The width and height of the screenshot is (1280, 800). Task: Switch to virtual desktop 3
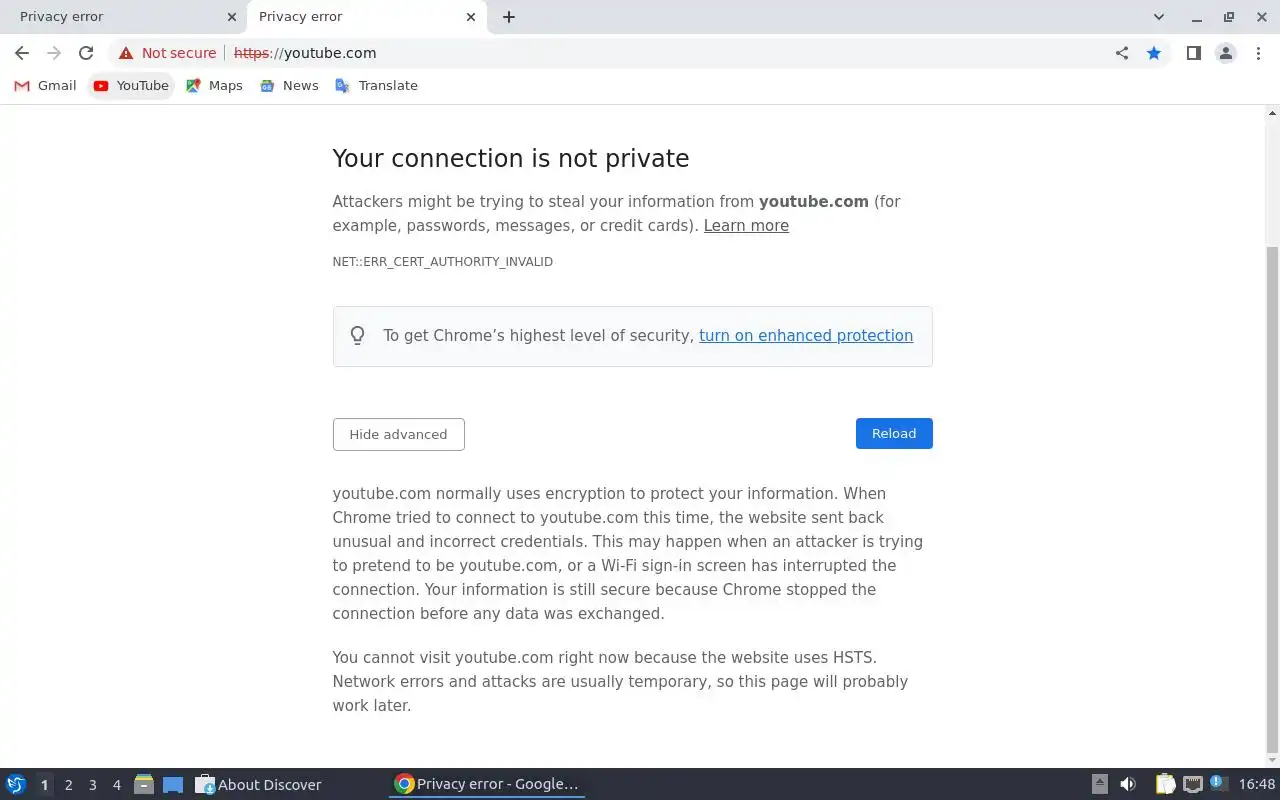coord(92,785)
